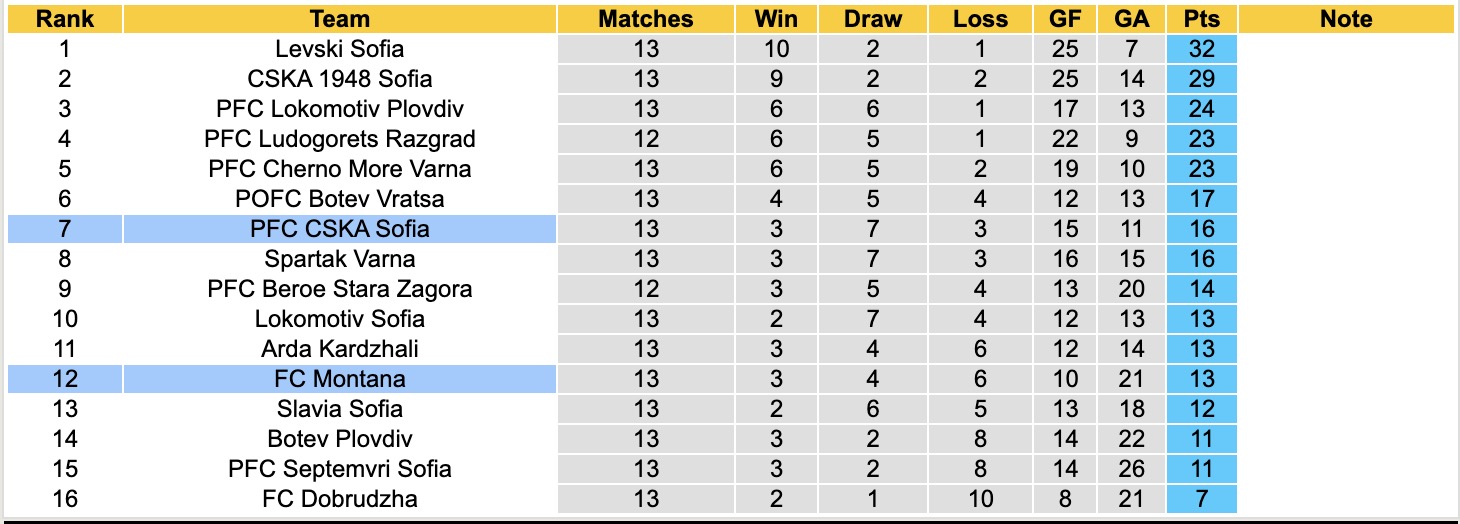Open the Levski Sofia team row
Screen dimensions: 1460x524
(x=339, y=49)
